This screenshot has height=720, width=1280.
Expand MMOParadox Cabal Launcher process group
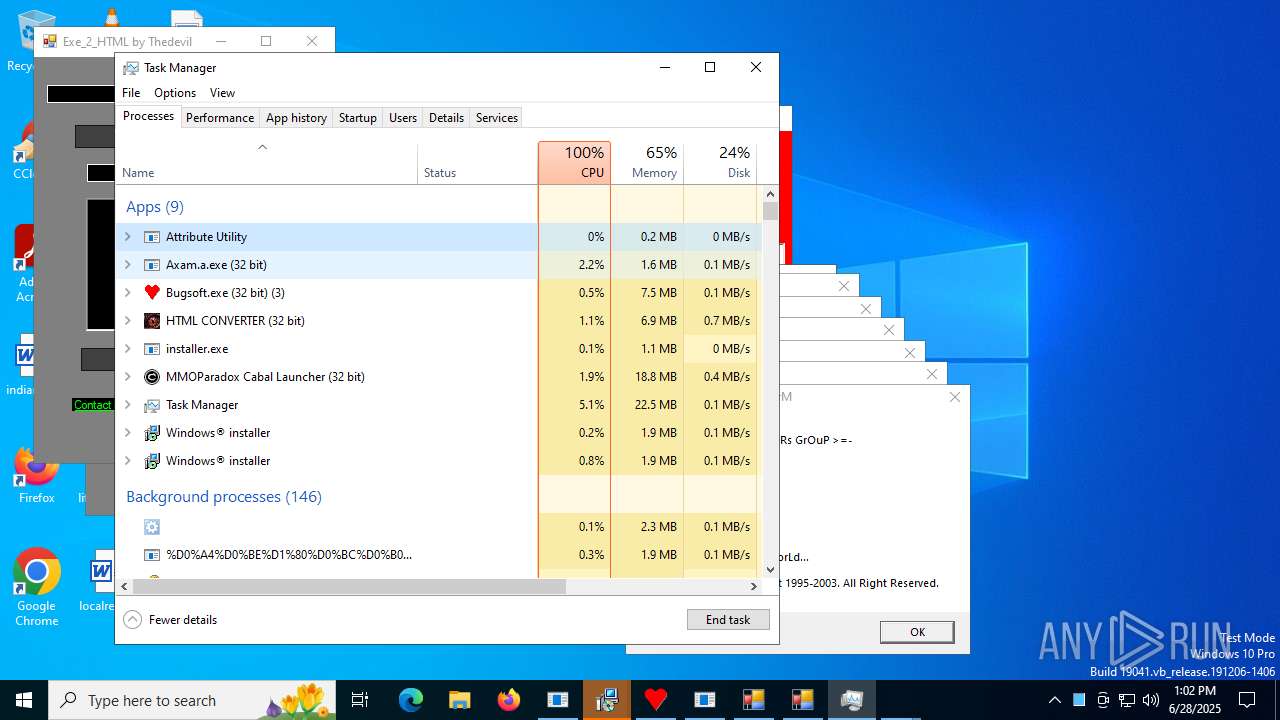127,377
